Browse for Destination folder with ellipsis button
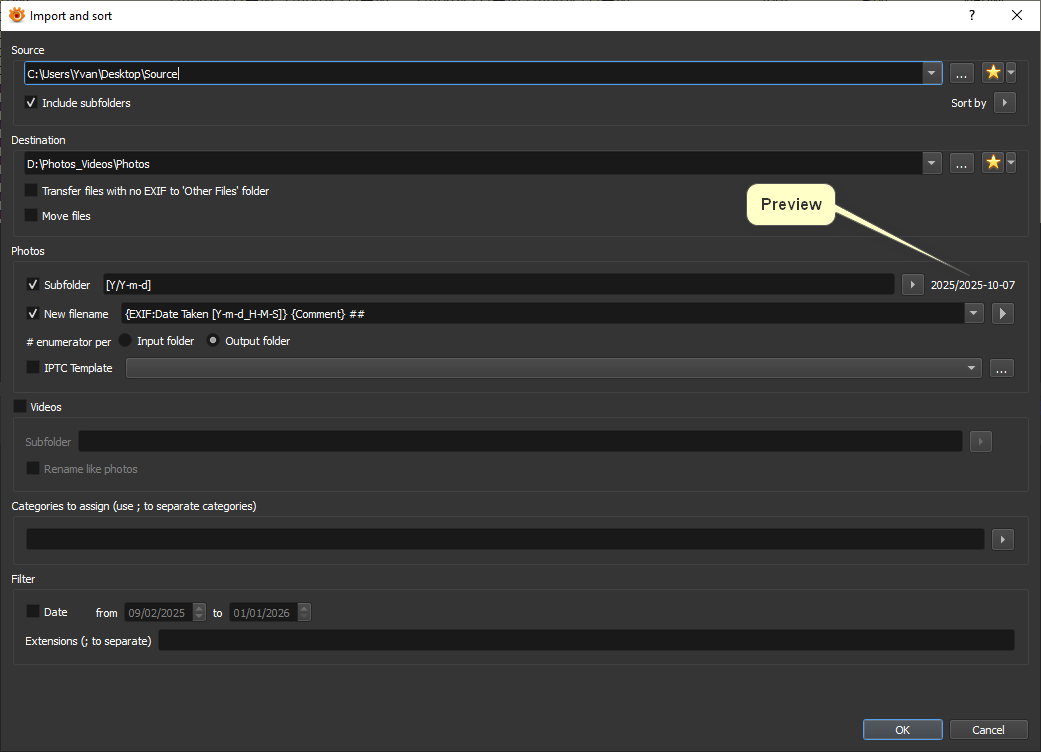This screenshot has width=1041, height=752. (961, 163)
